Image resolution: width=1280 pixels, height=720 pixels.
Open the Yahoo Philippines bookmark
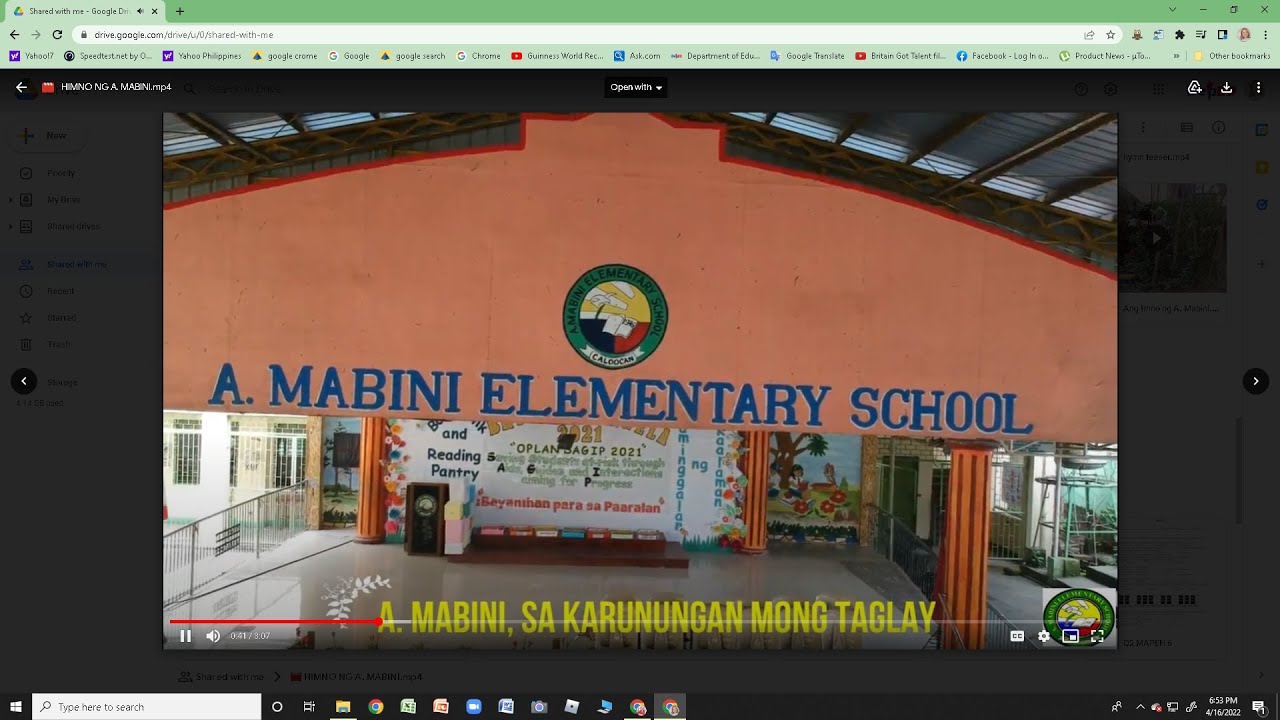pos(202,56)
